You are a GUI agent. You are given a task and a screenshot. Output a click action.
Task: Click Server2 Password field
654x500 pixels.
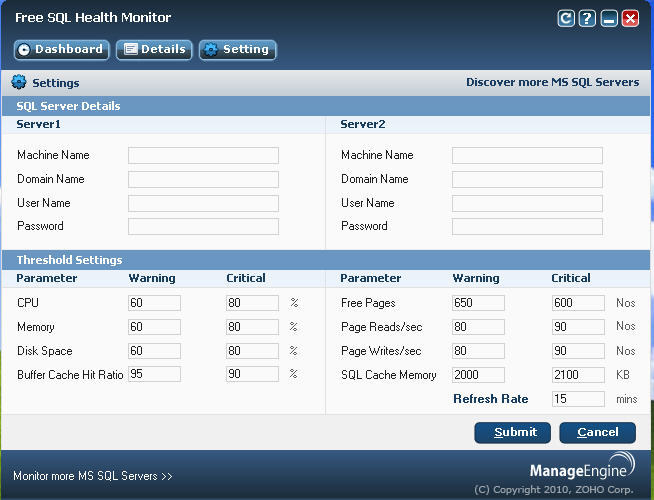[x=527, y=226]
